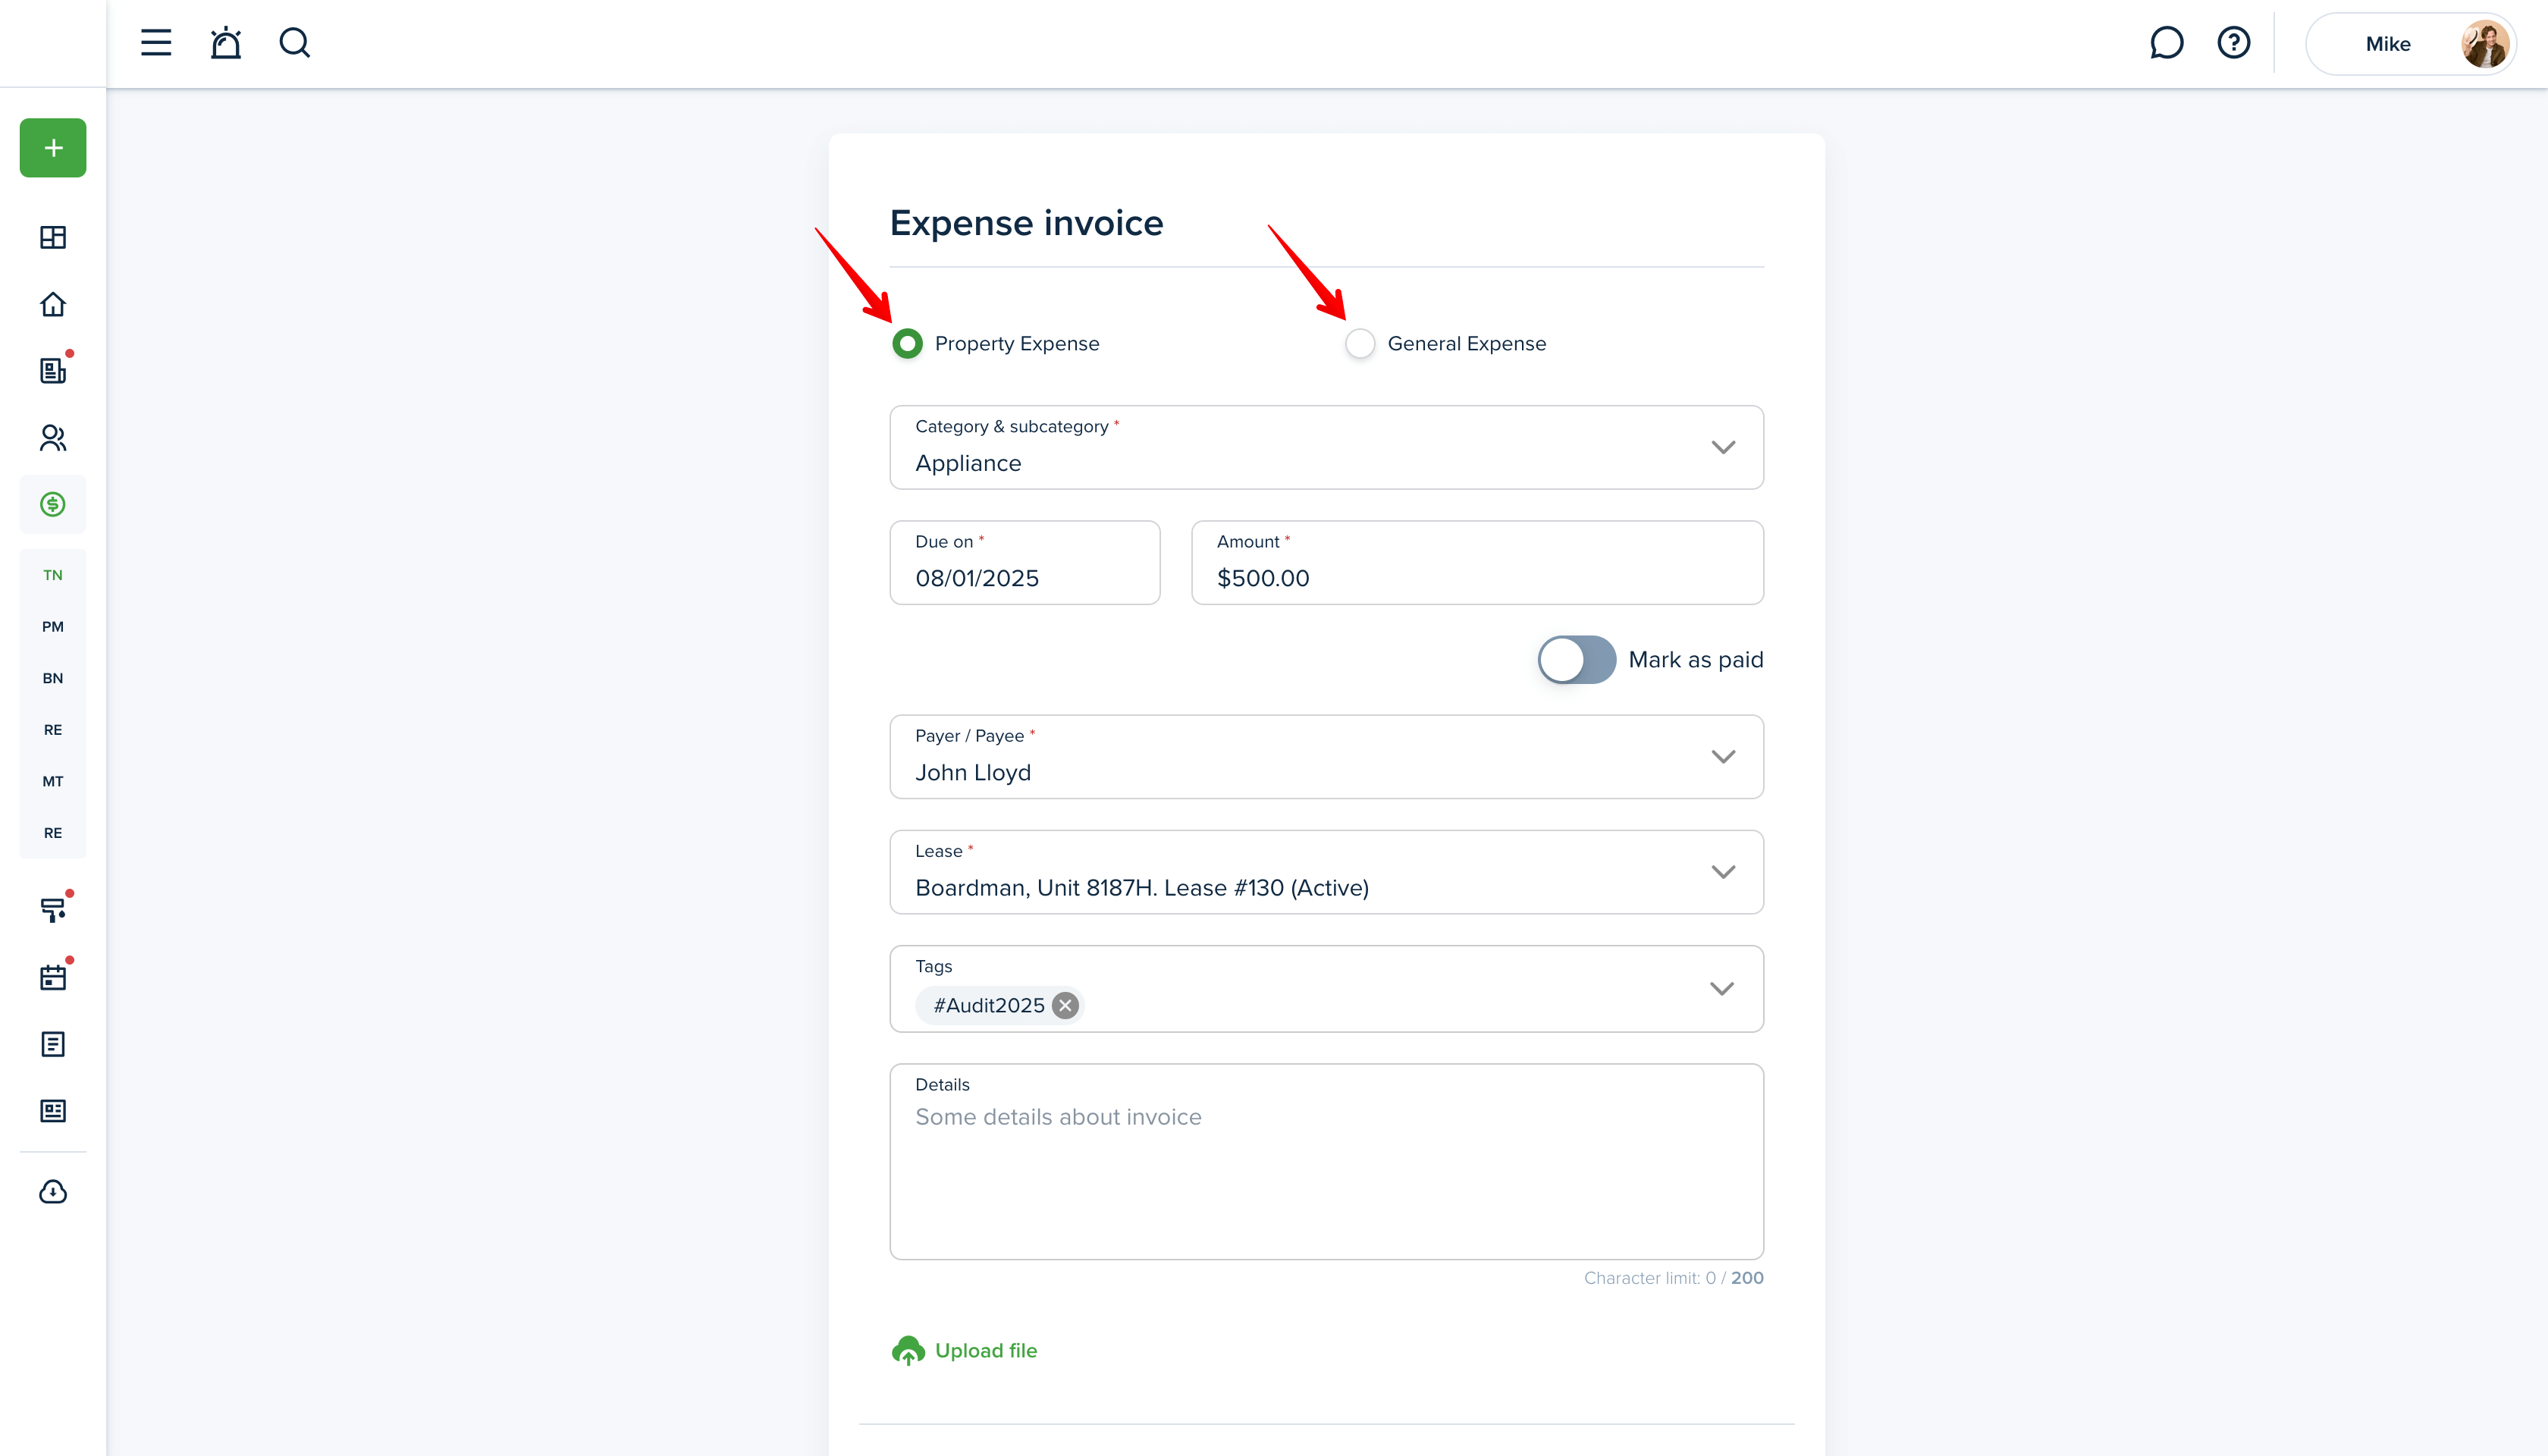Open search with the magnifier icon
Viewport: 2548px width, 1456px height.
[295, 43]
